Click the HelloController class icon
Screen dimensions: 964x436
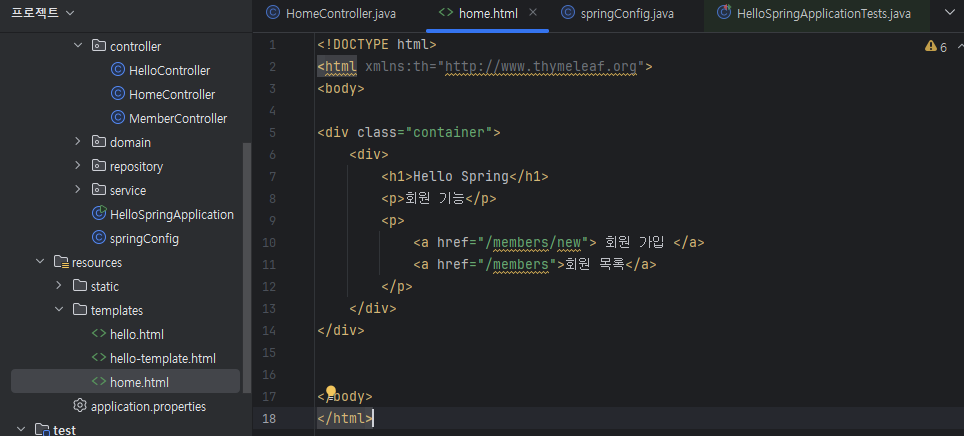coord(117,69)
